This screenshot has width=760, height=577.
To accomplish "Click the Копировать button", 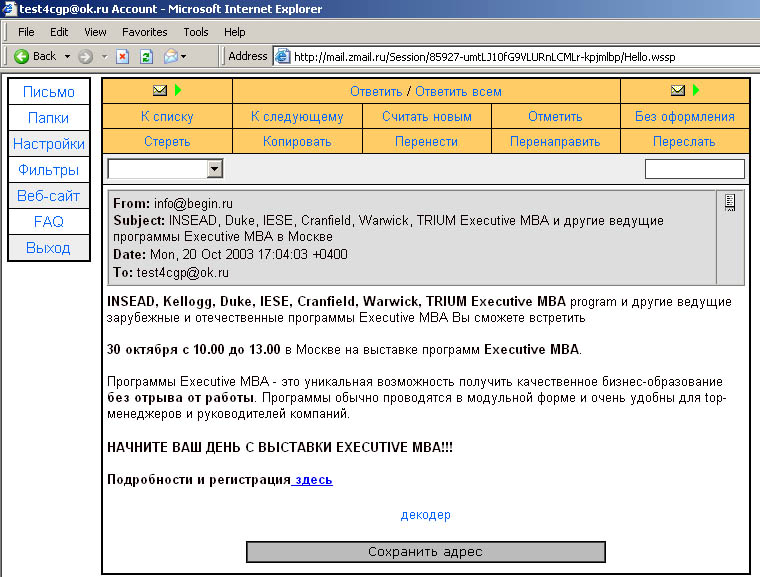I will tap(297, 142).
